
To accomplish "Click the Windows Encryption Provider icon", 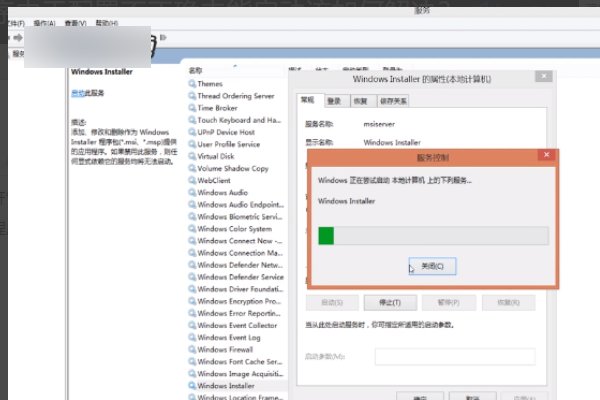I will point(192,301).
